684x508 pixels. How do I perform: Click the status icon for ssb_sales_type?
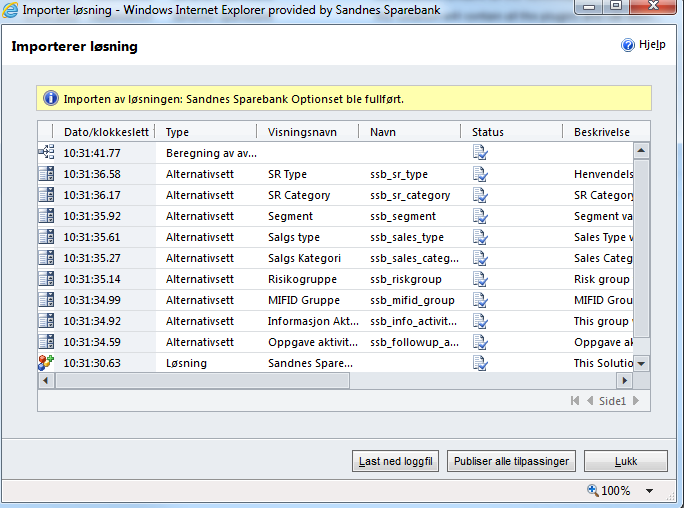(480, 237)
